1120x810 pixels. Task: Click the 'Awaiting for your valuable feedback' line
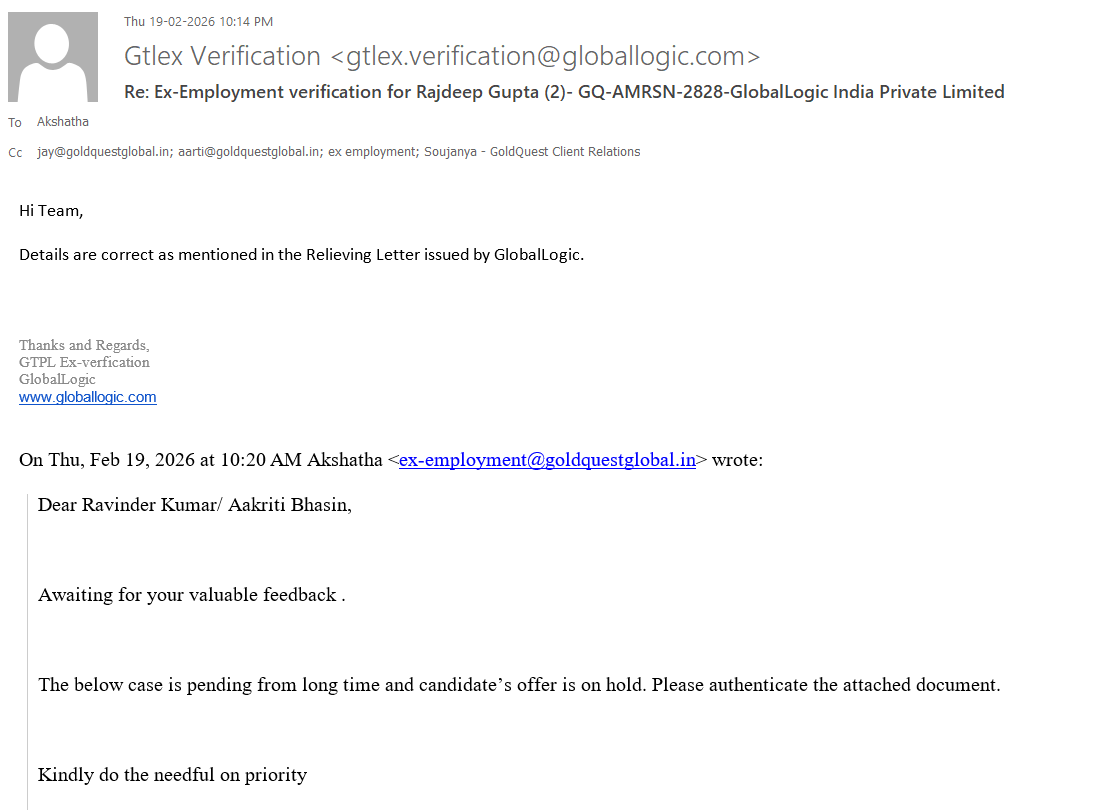click(x=191, y=595)
